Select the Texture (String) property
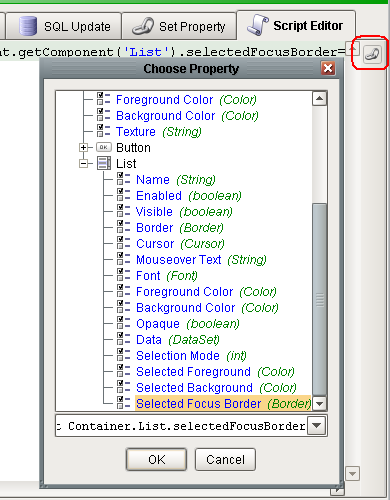 (159, 132)
